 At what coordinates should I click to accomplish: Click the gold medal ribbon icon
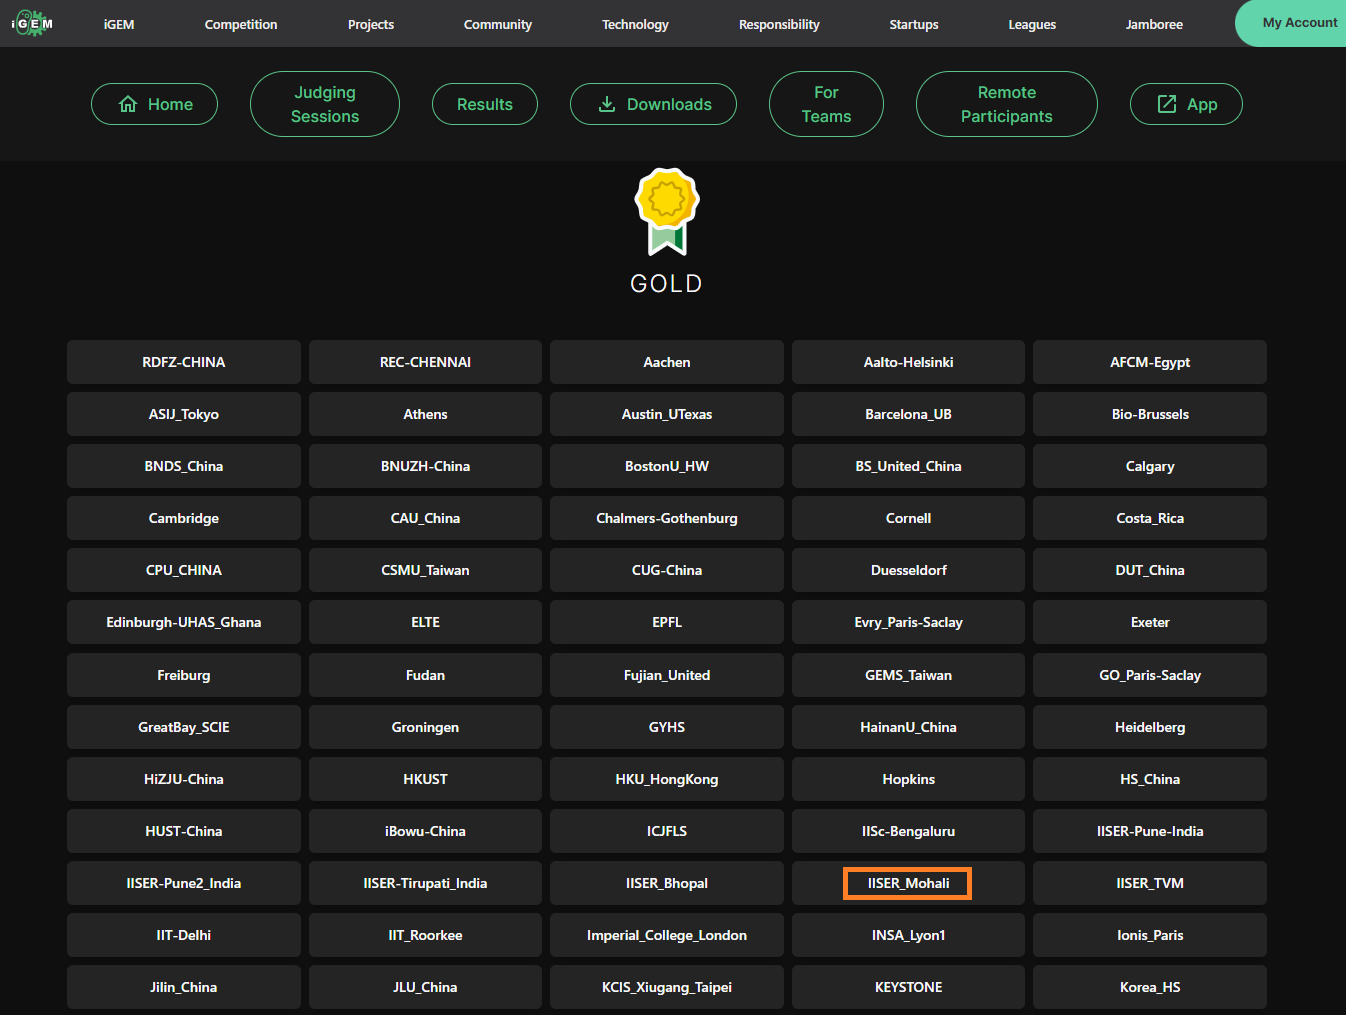pyautogui.click(x=667, y=211)
